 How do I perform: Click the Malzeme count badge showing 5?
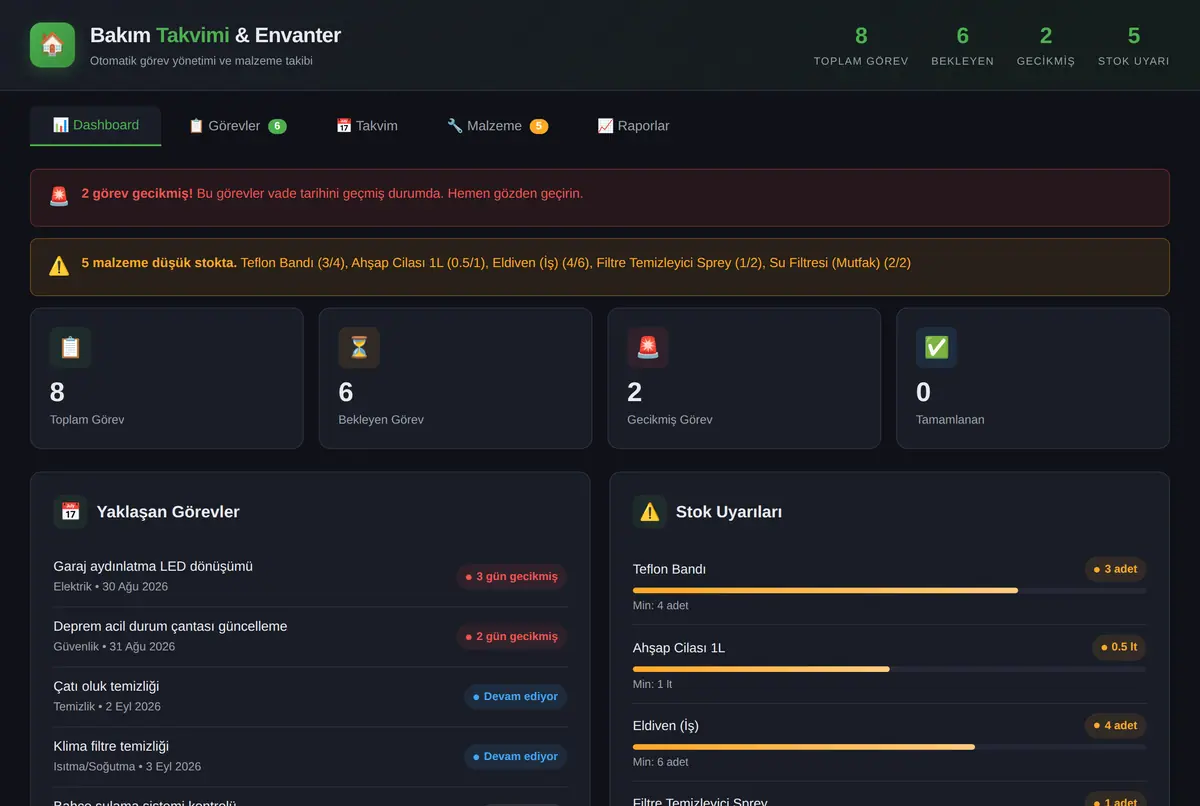(539, 126)
